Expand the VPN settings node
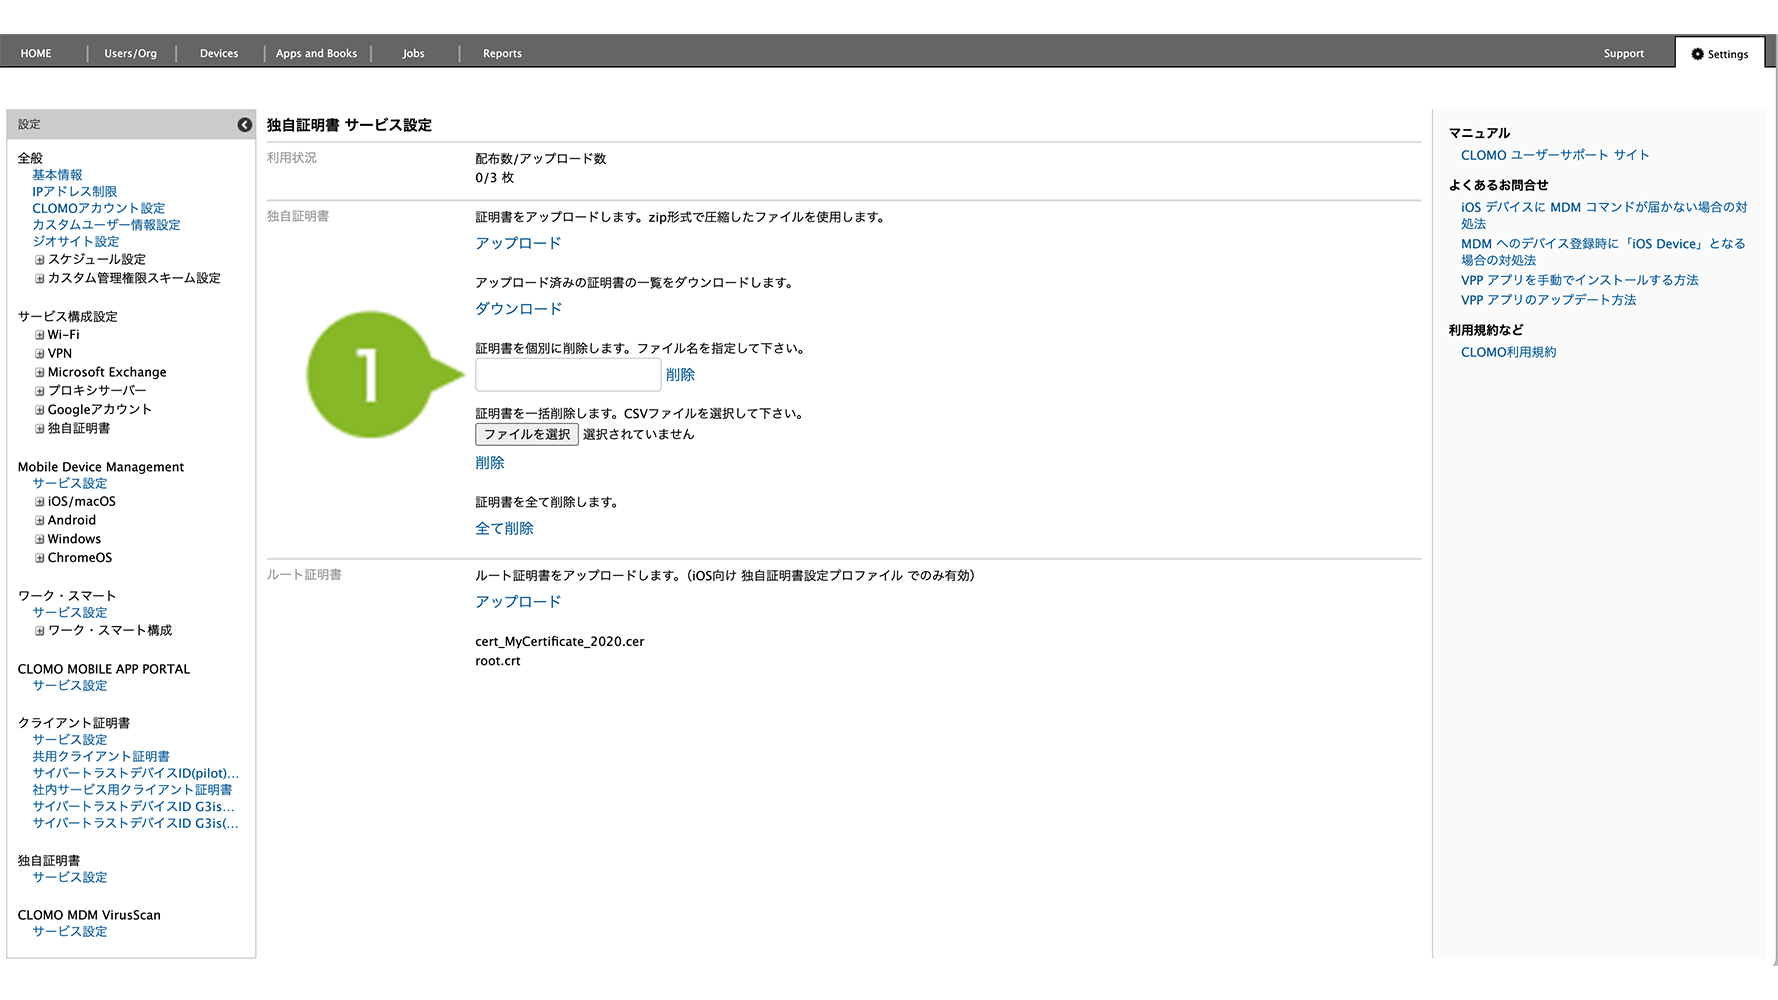The width and height of the screenshot is (1778, 1000). (x=40, y=354)
